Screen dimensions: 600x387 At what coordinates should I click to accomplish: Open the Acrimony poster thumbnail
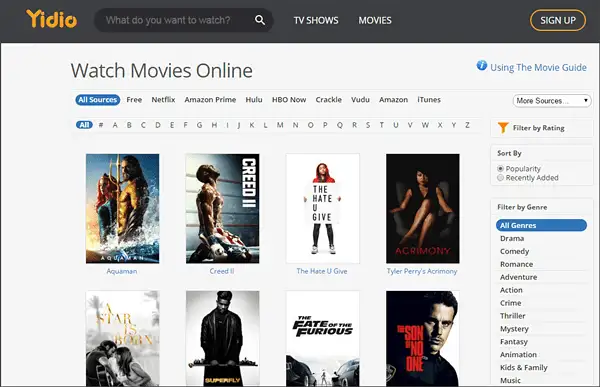(422, 208)
